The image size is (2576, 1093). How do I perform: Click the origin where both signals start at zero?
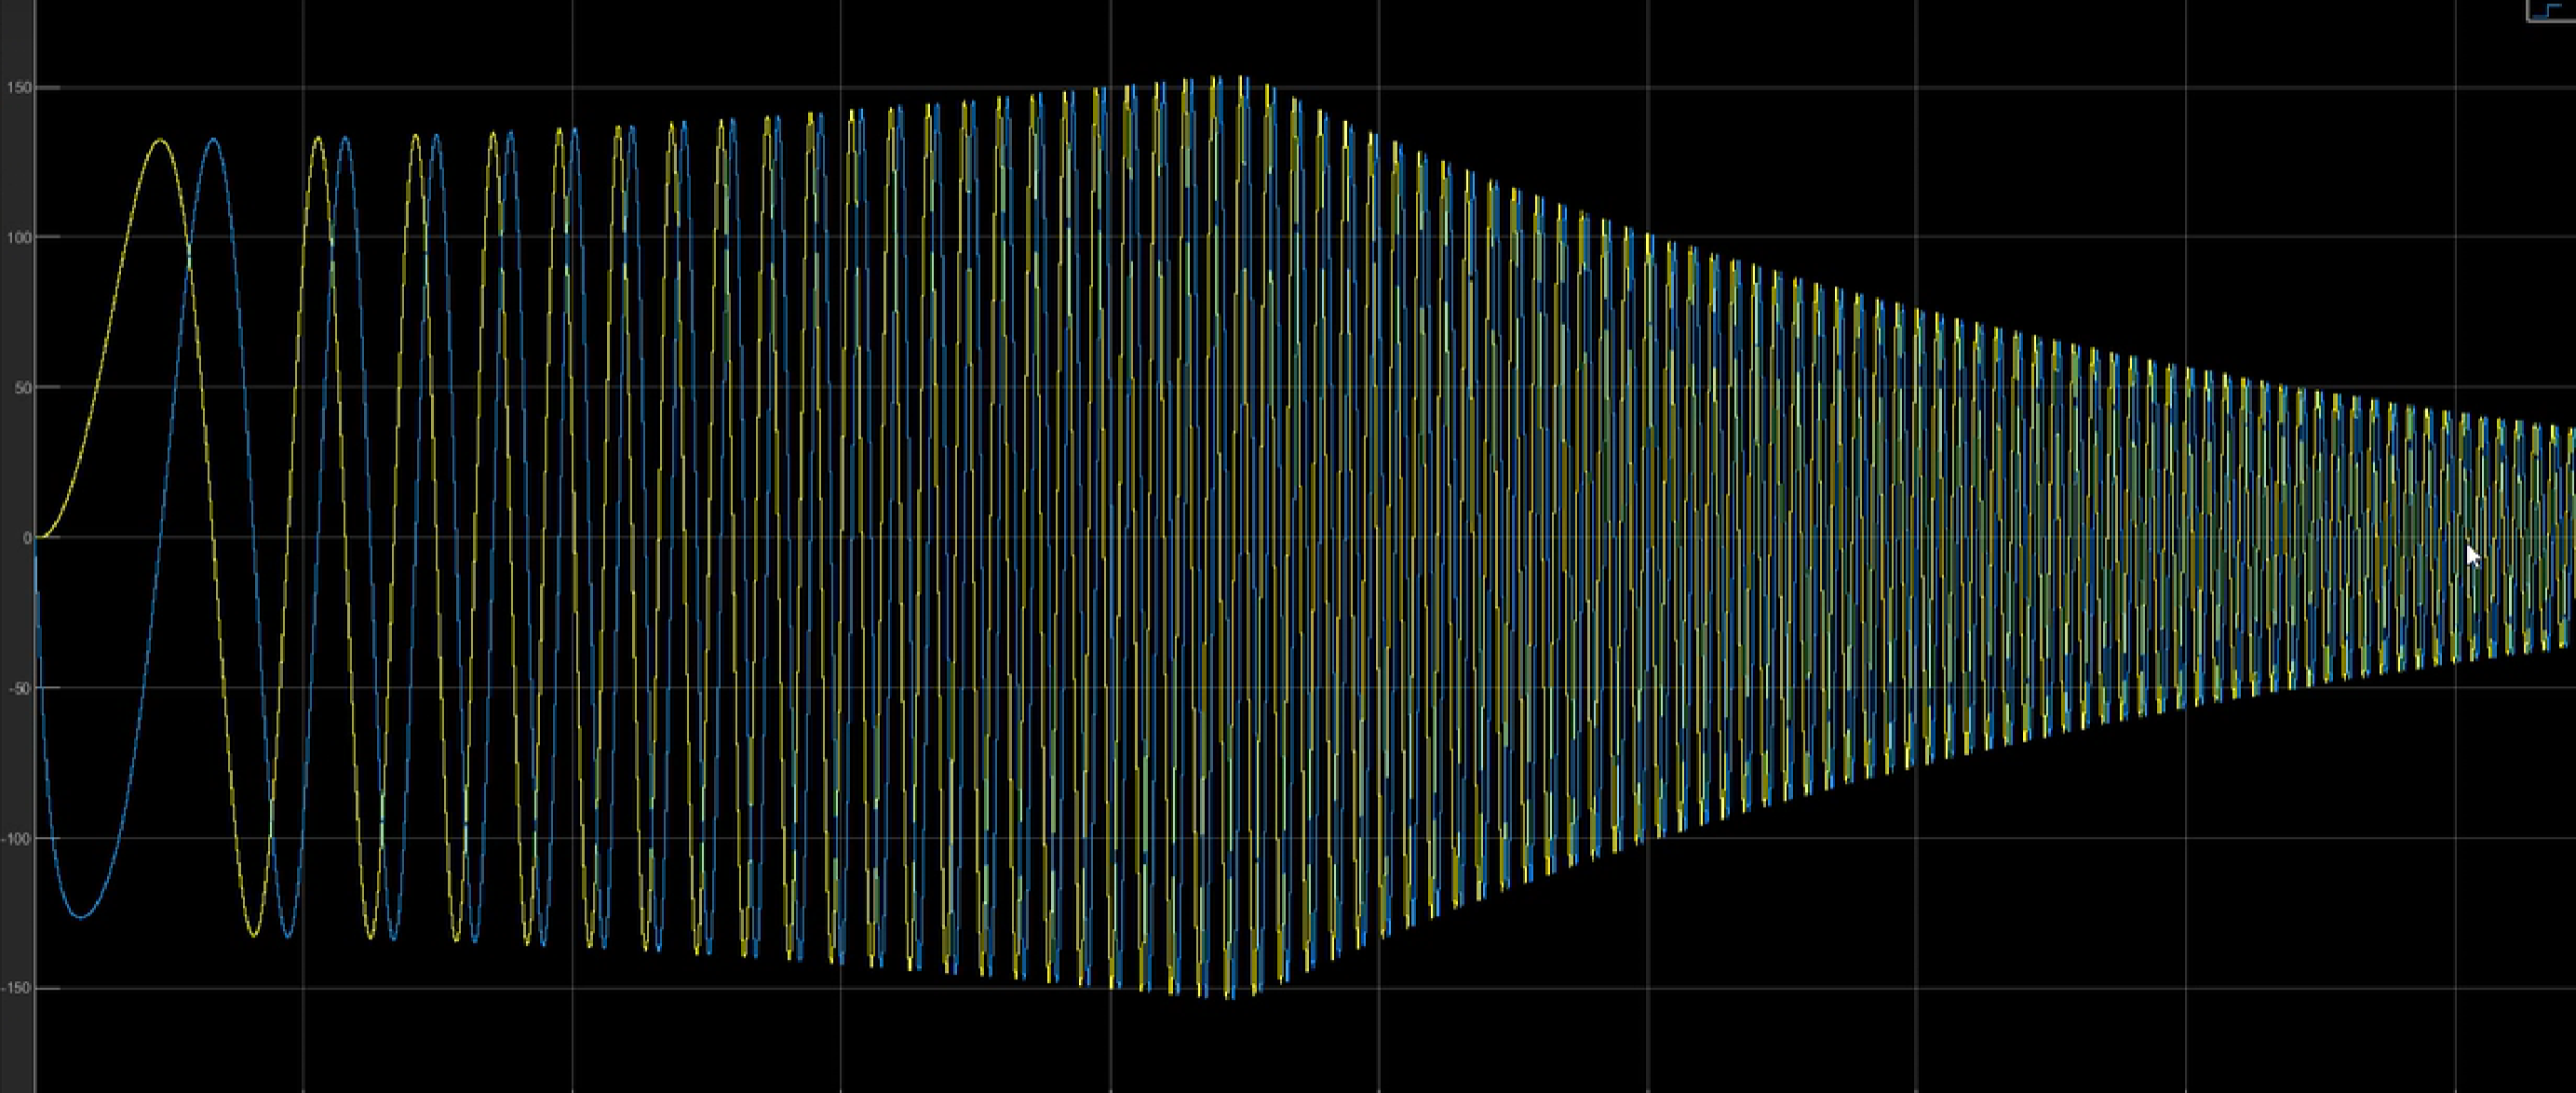coord(37,537)
